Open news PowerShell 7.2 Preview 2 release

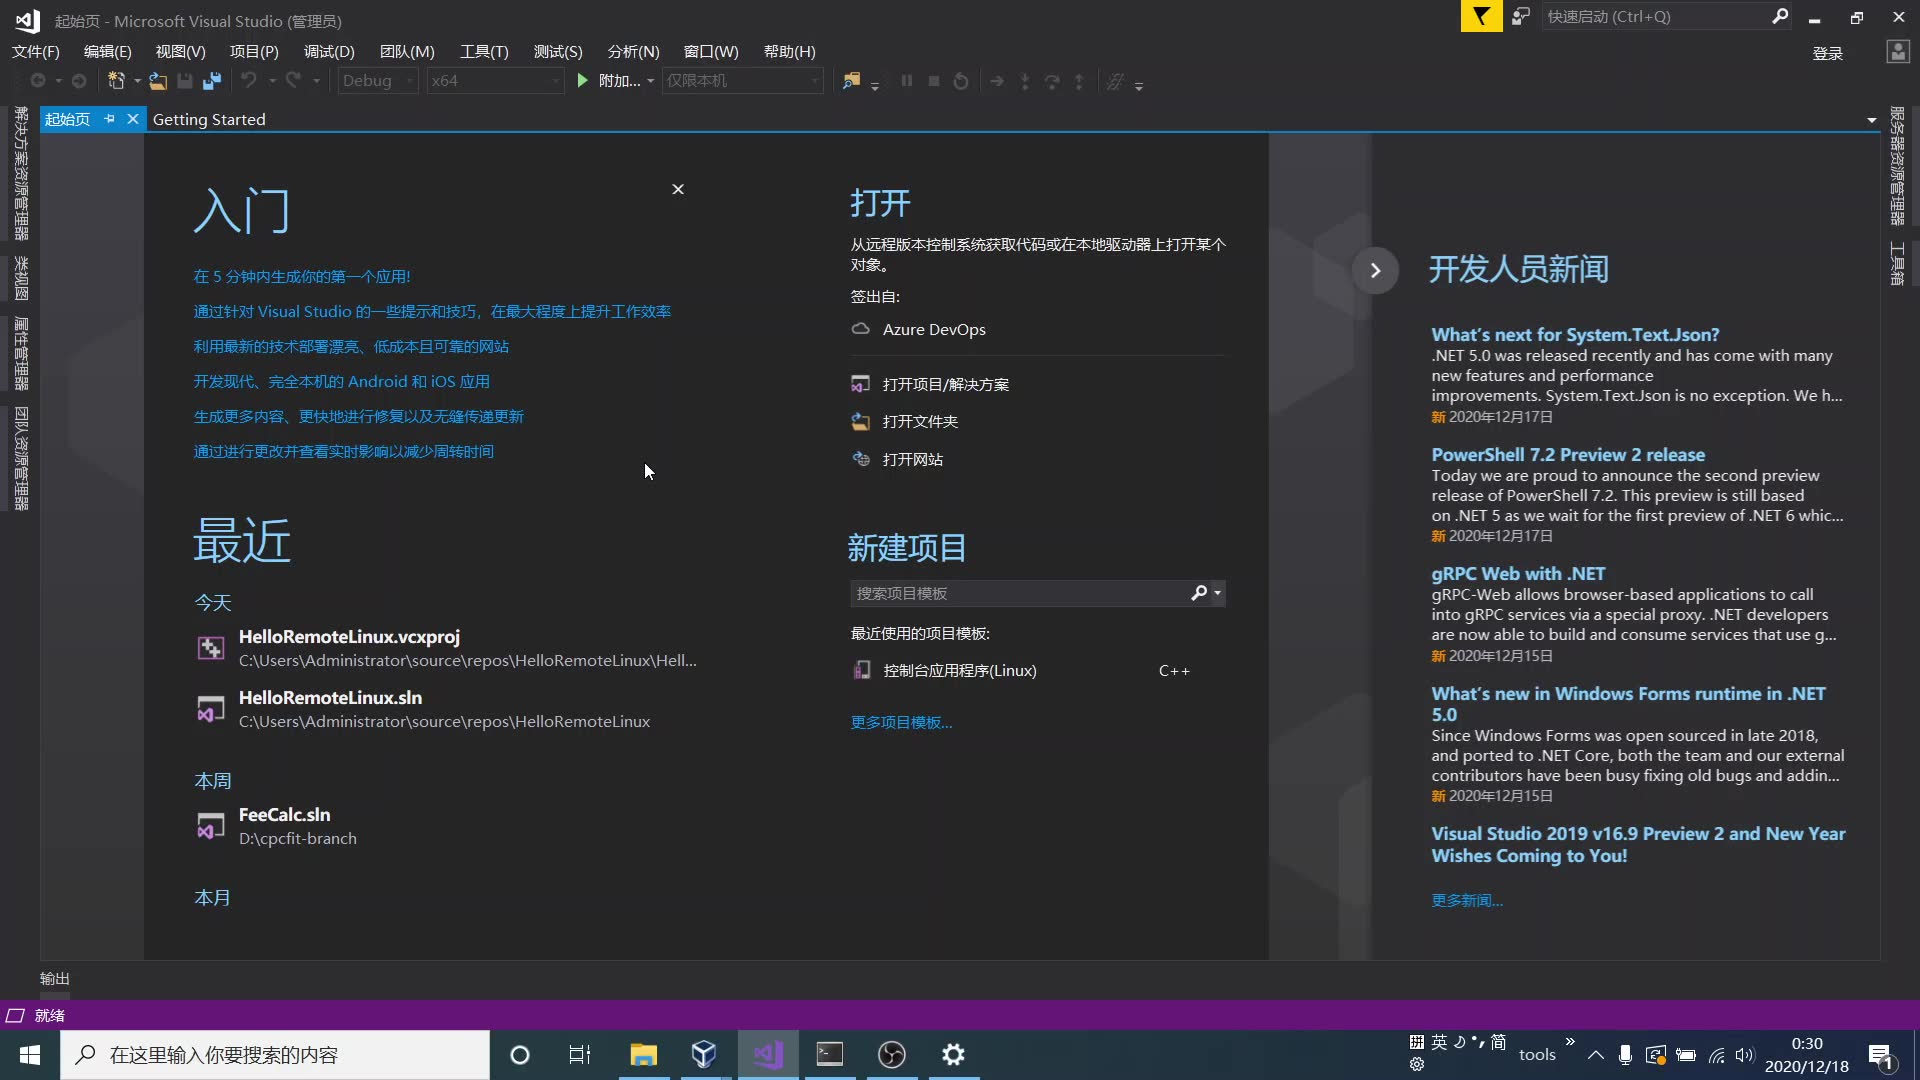1568,454
